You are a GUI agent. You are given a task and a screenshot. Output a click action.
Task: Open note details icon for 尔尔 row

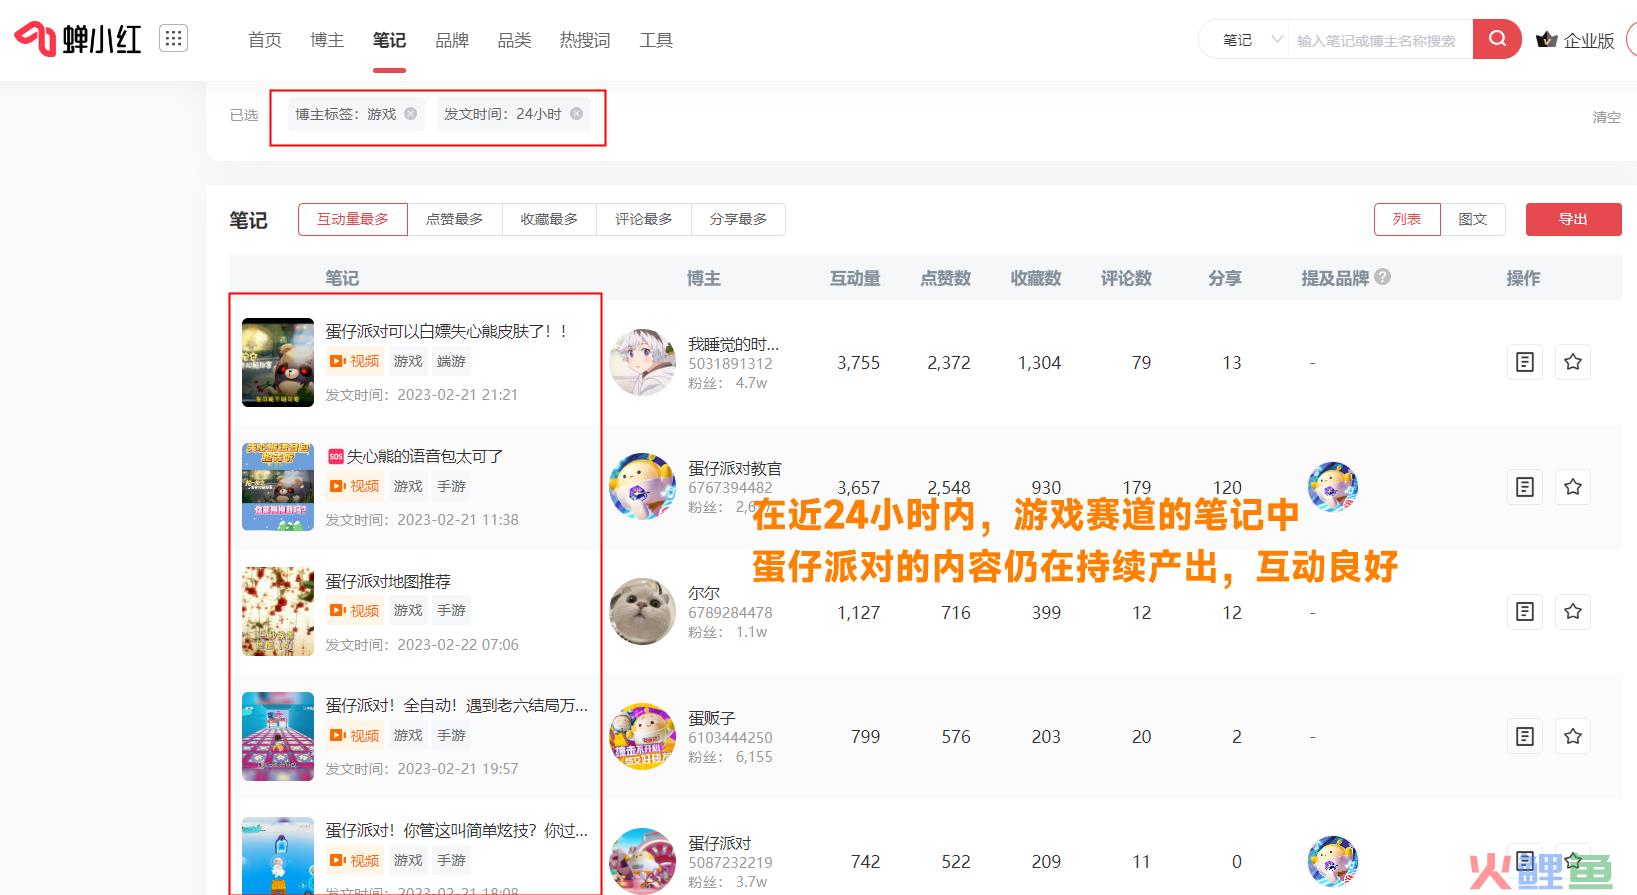tap(1525, 611)
